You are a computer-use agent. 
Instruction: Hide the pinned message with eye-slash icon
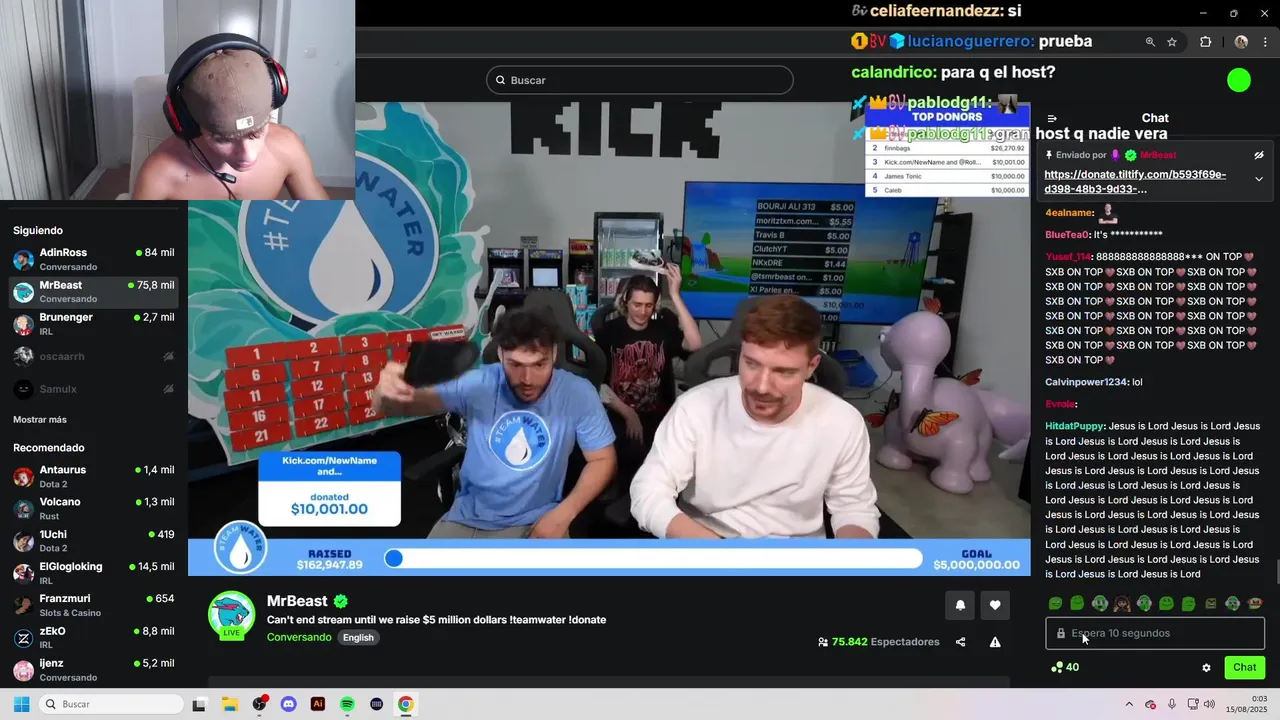pyautogui.click(x=1259, y=155)
